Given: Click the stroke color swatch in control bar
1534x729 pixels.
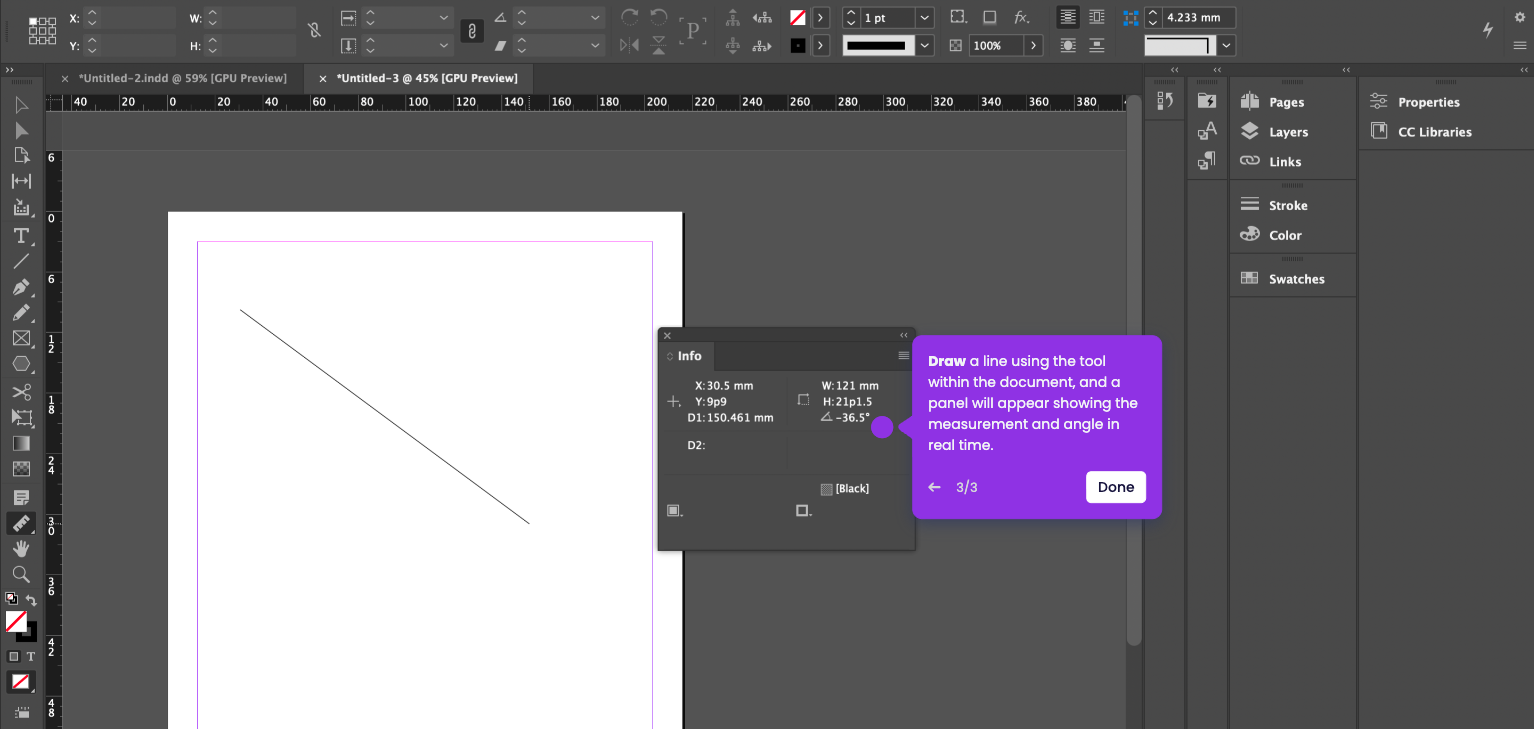Looking at the screenshot, I should (798, 45).
